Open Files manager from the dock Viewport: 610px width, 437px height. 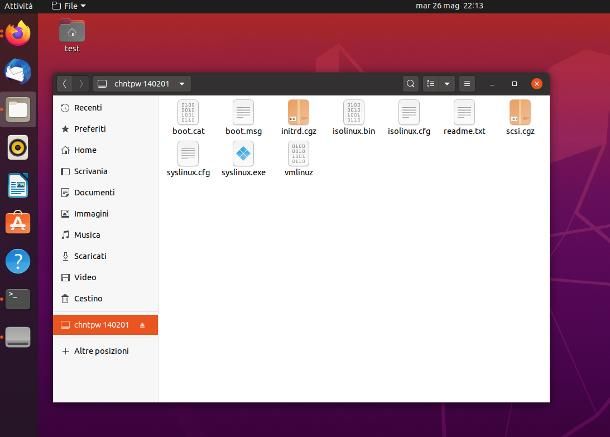click(x=18, y=109)
